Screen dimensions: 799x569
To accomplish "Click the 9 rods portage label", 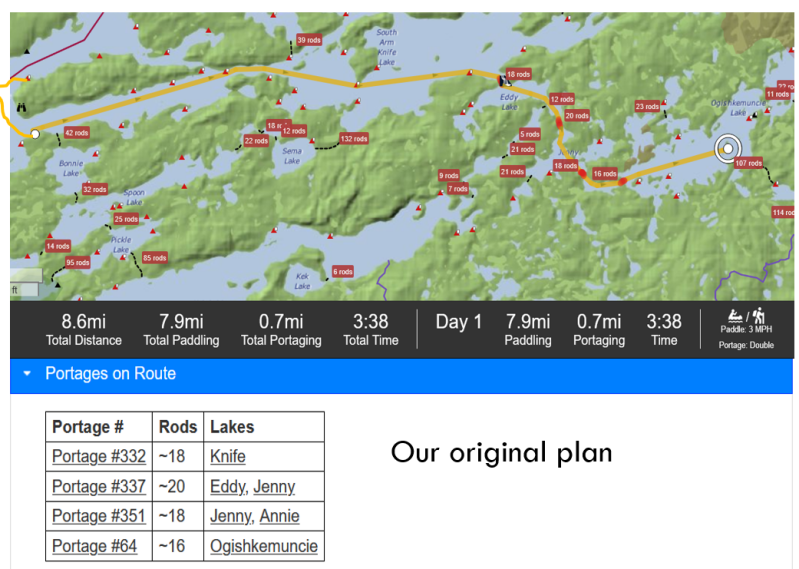I will 449,175.
